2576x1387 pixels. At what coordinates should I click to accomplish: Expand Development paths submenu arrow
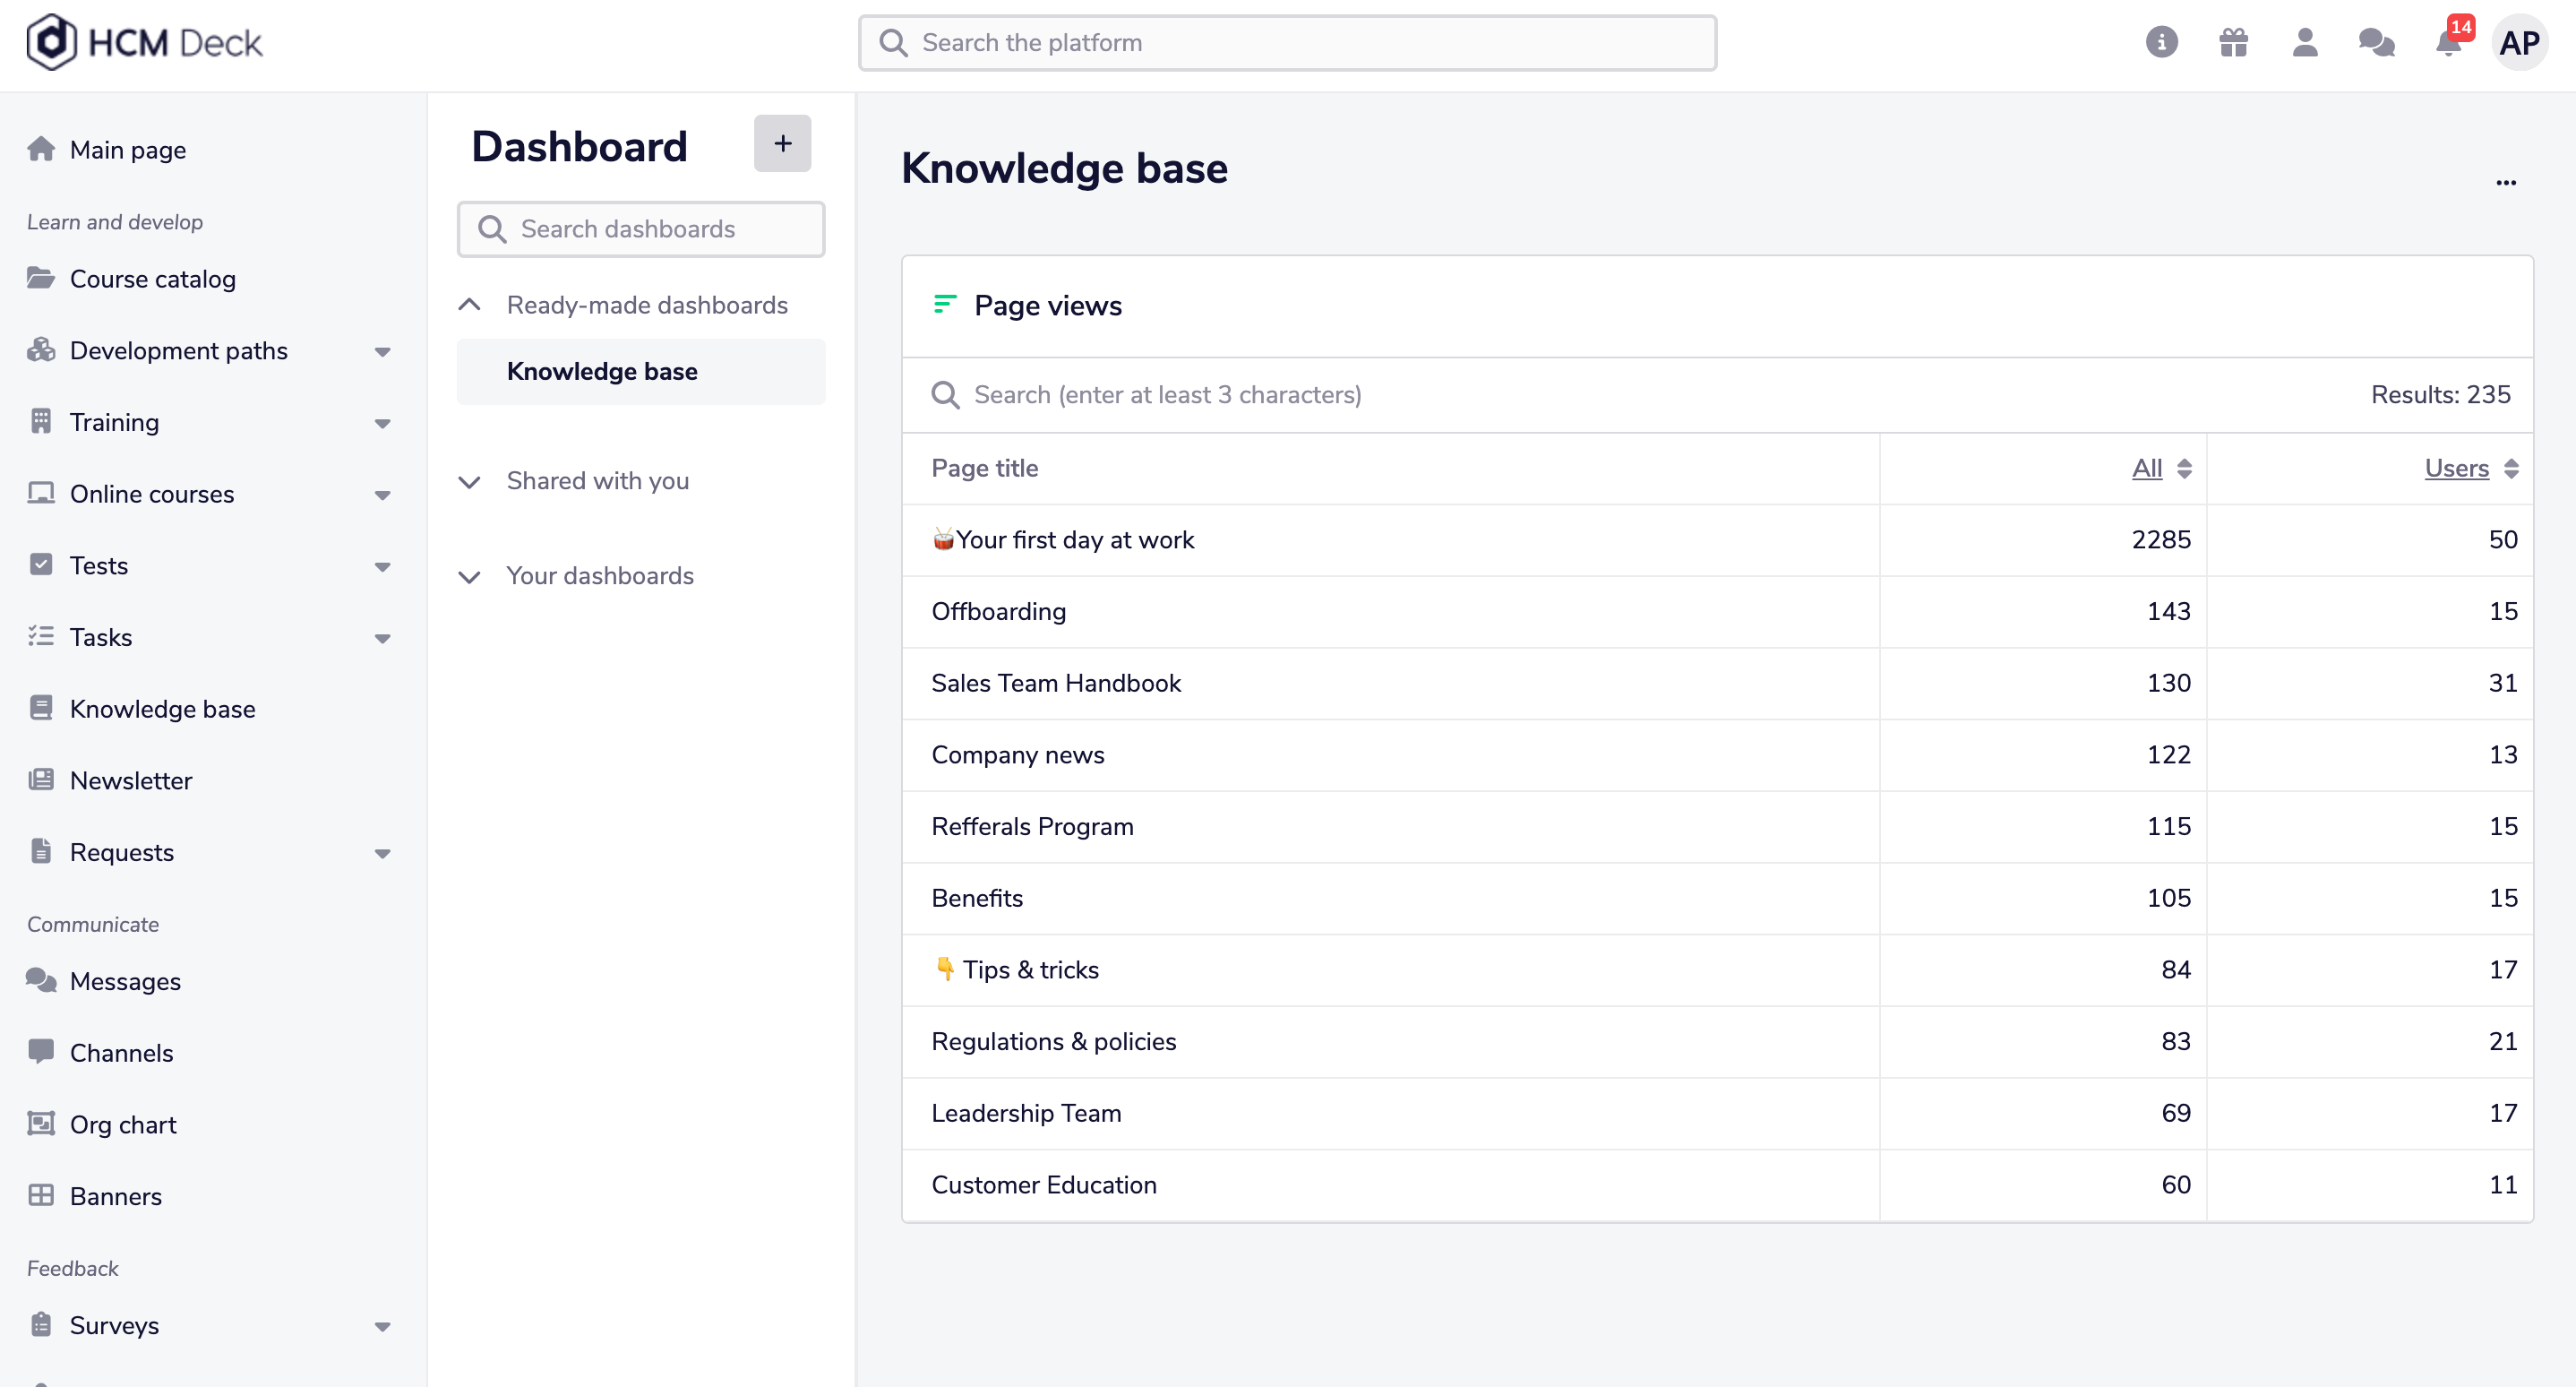click(x=382, y=351)
